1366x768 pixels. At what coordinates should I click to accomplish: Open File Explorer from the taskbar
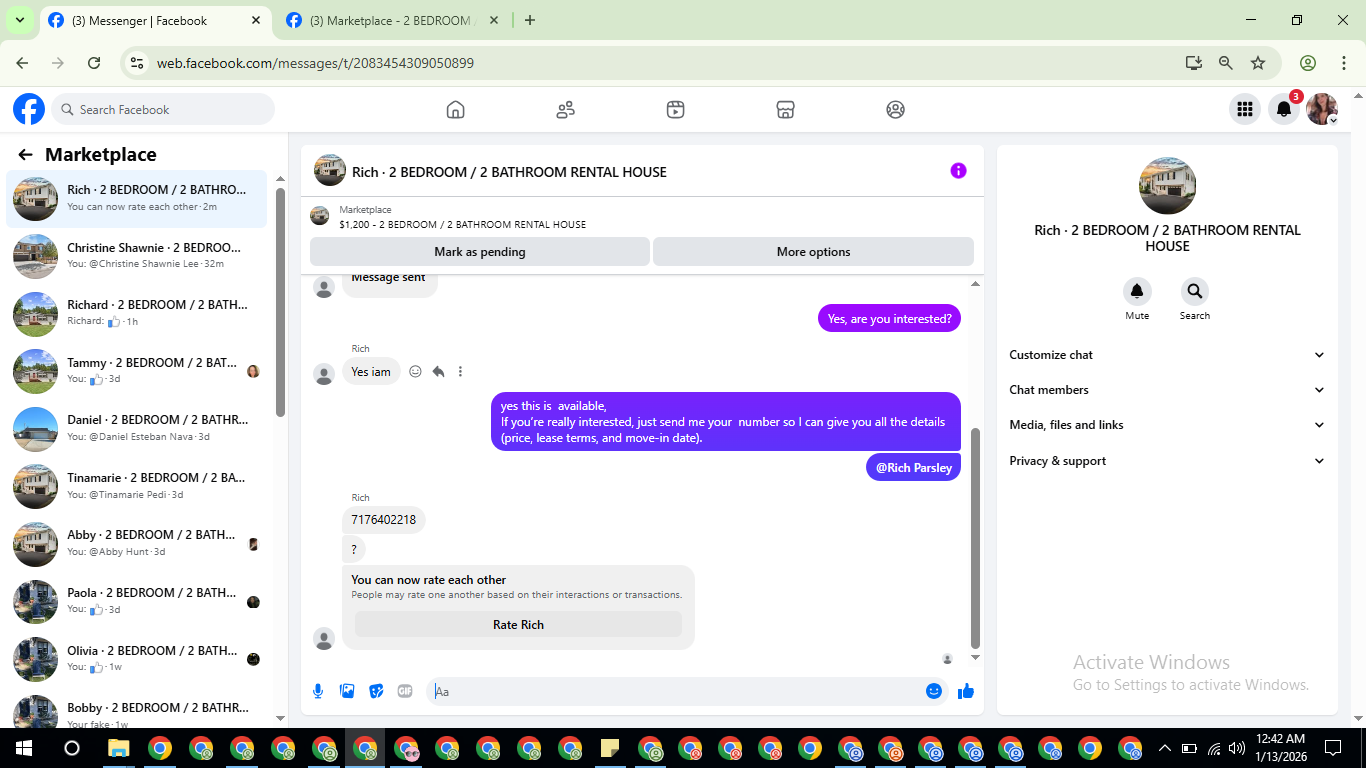coord(119,748)
